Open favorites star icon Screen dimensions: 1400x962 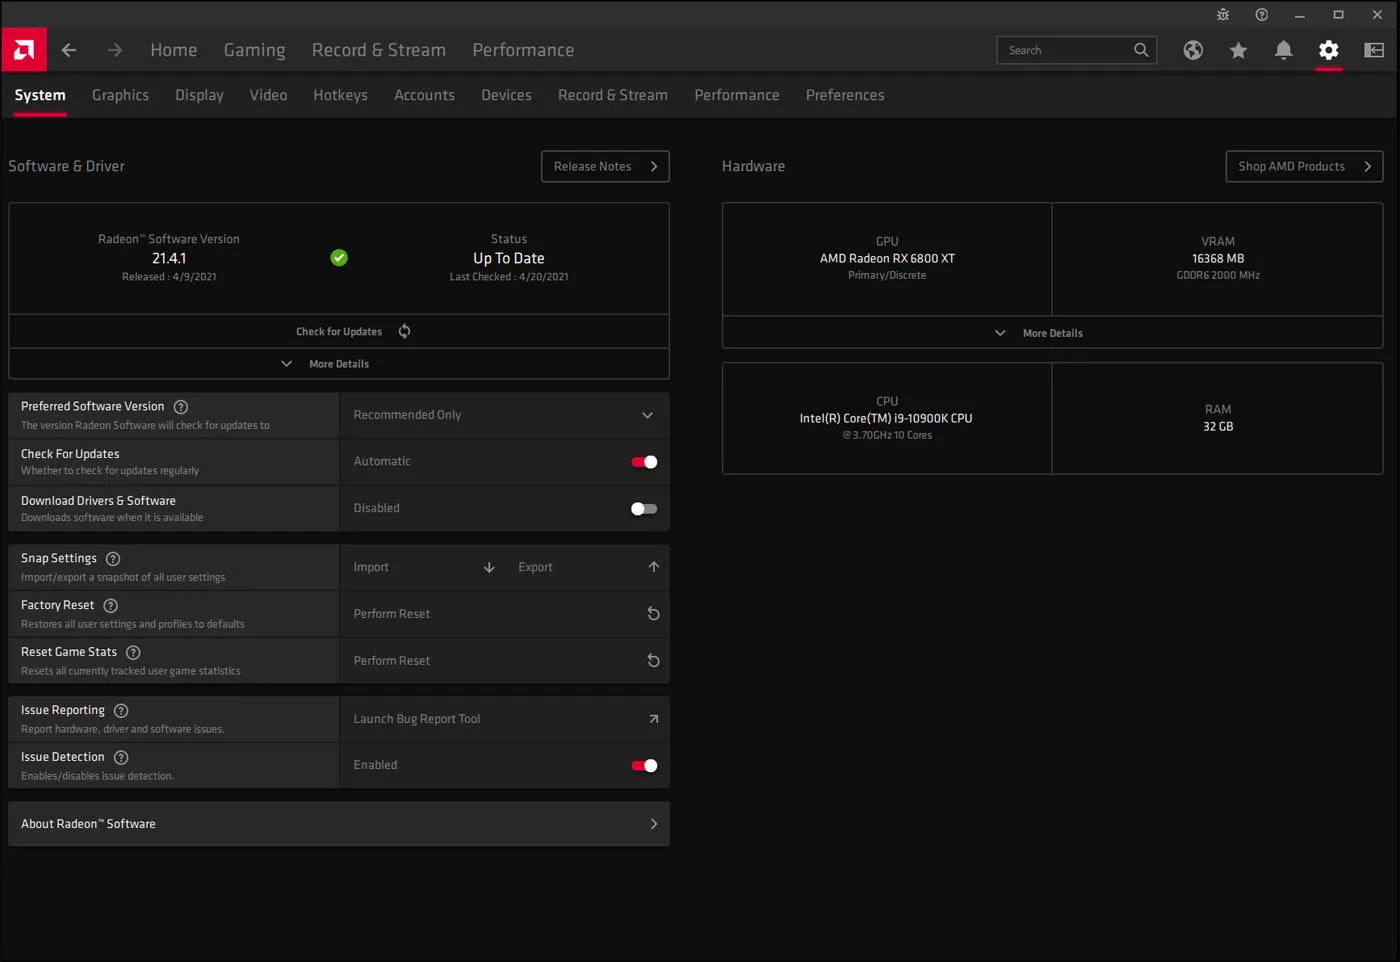click(x=1238, y=50)
